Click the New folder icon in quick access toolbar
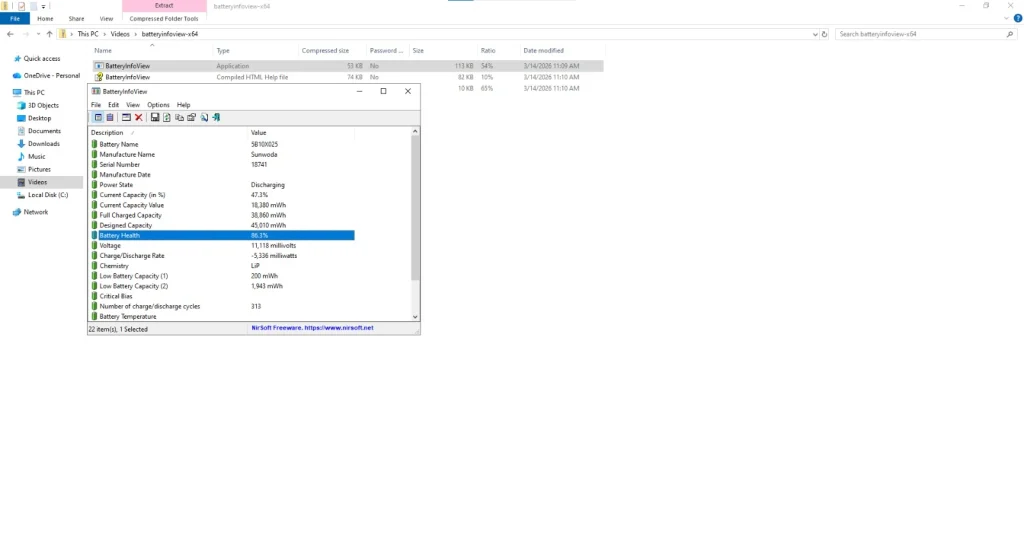1024x535 pixels. point(33,6)
